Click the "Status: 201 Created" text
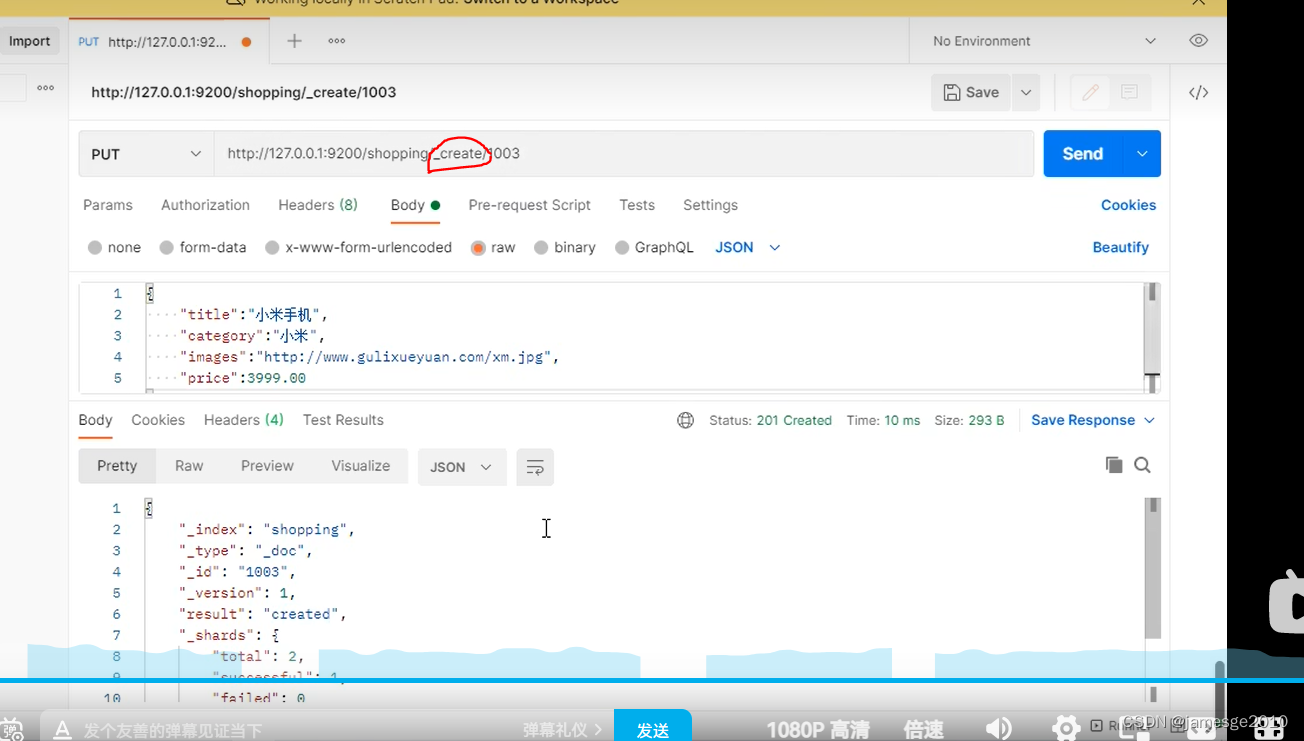Viewport: 1304px width, 741px height. (770, 420)
